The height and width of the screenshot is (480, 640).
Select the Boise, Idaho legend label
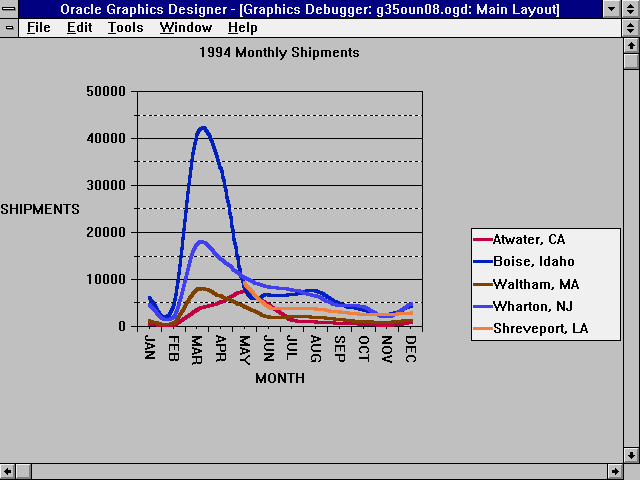coord(533,262)
